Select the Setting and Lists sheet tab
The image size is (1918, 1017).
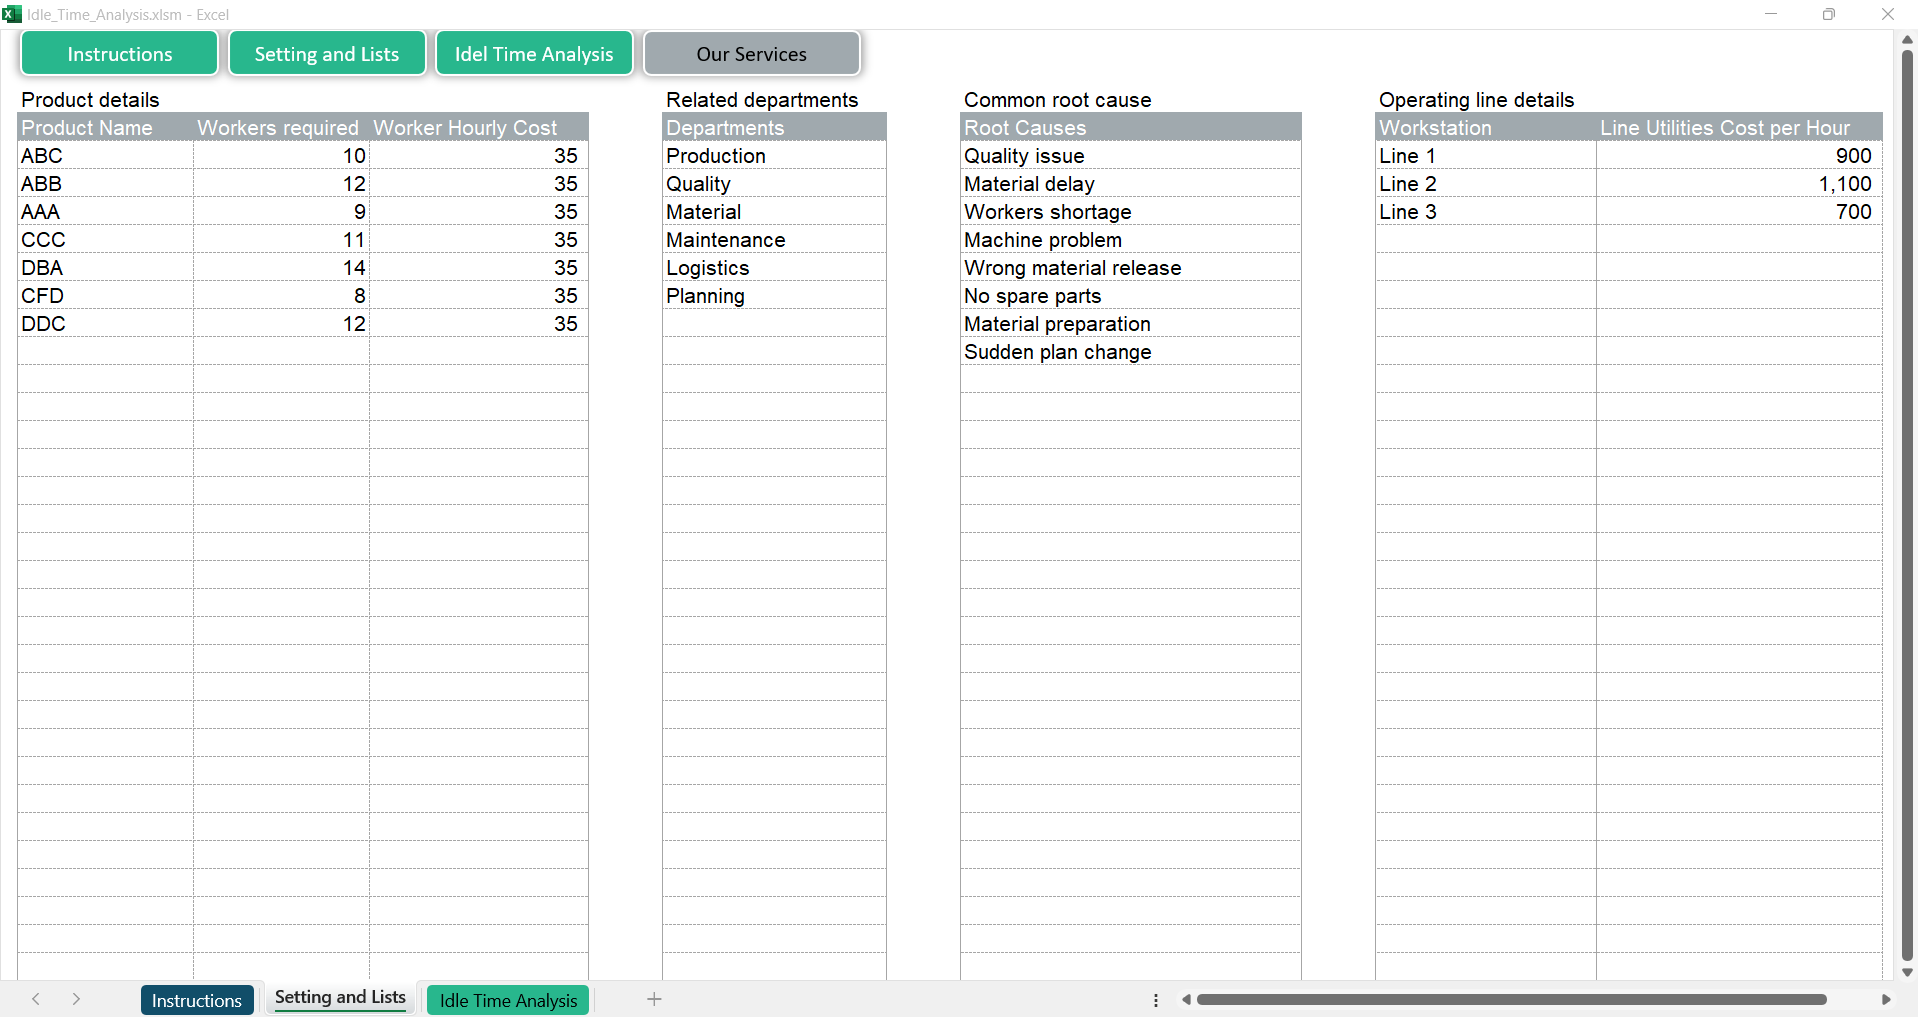[340, 998]
